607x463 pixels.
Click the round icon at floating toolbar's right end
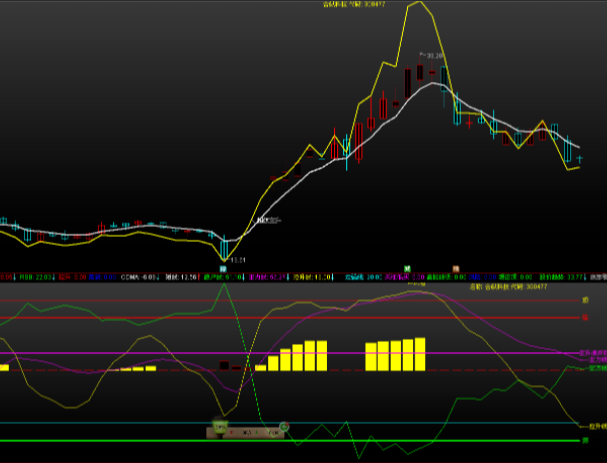284,427
